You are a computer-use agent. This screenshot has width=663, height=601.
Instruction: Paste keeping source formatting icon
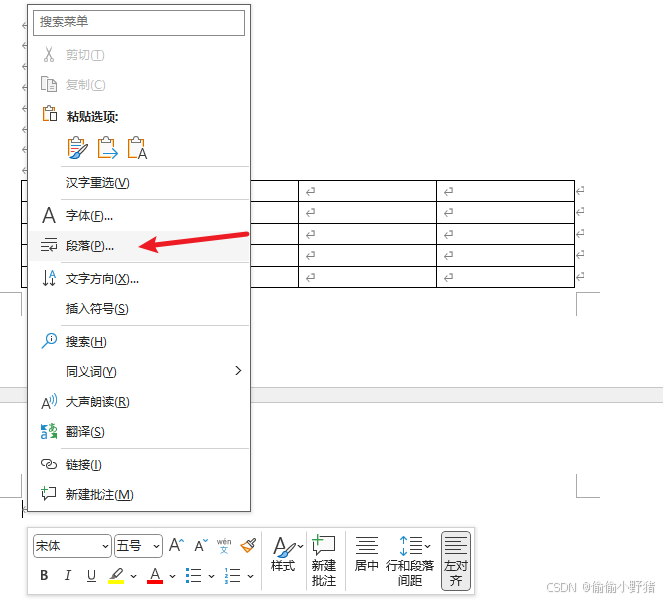[78, 148]
